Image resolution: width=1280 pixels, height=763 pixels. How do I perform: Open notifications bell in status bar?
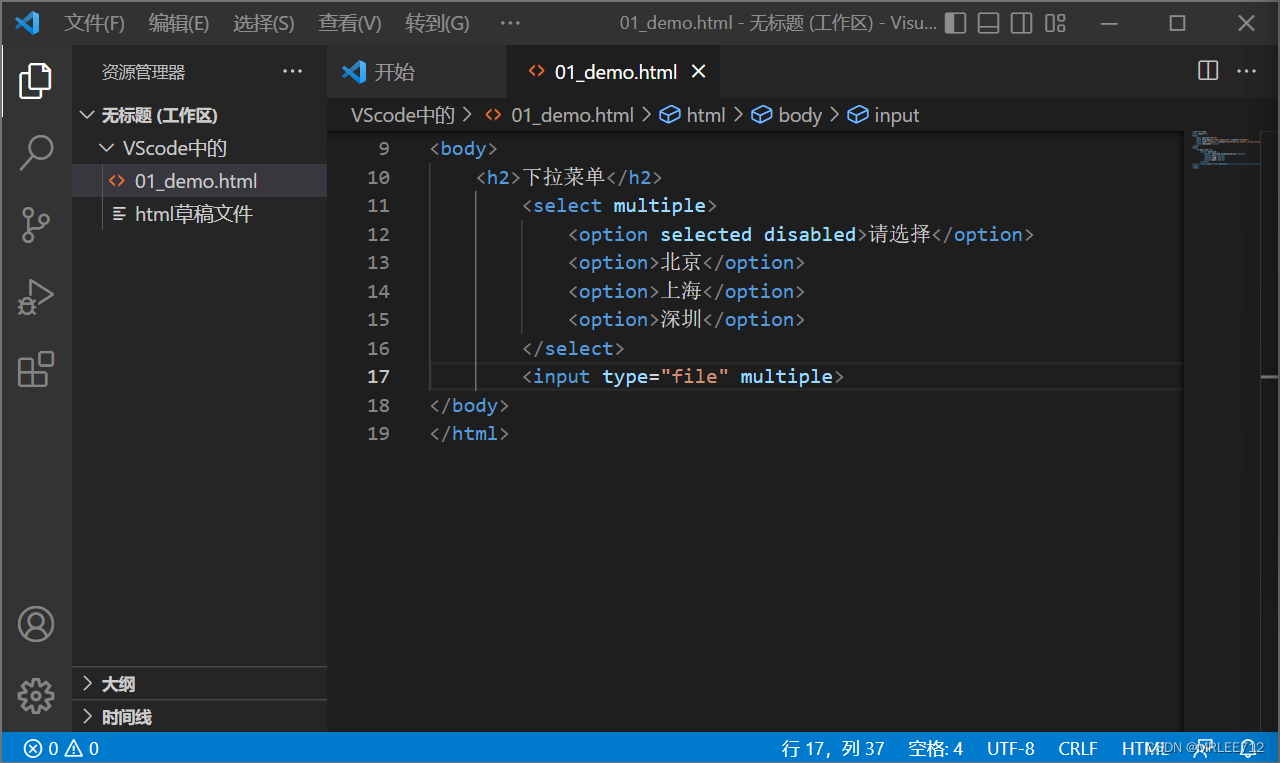[x=1249, y=748]
